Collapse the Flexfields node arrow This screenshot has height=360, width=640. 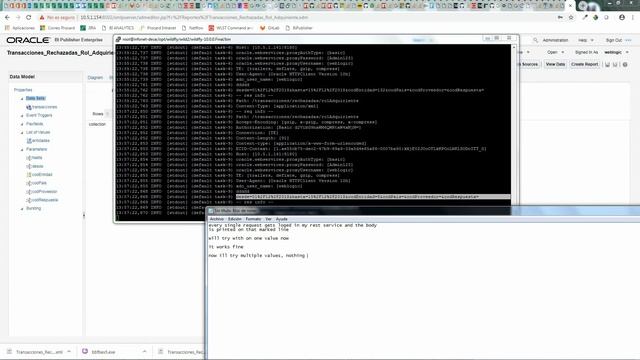pyautogui.click(x=22, y=124)
